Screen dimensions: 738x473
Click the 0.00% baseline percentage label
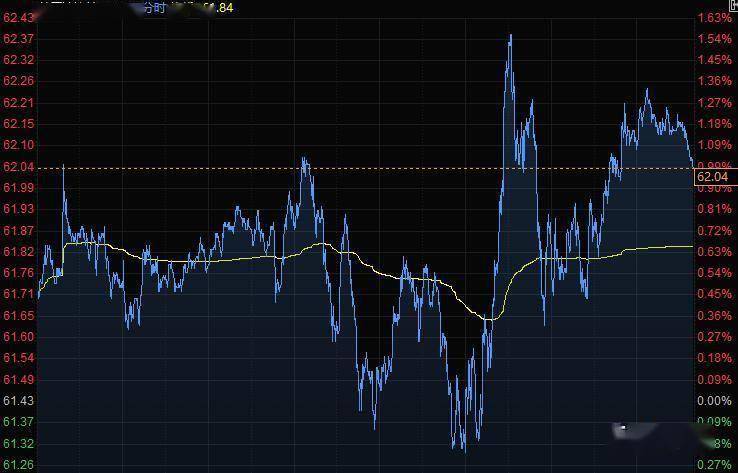point(713,400)
